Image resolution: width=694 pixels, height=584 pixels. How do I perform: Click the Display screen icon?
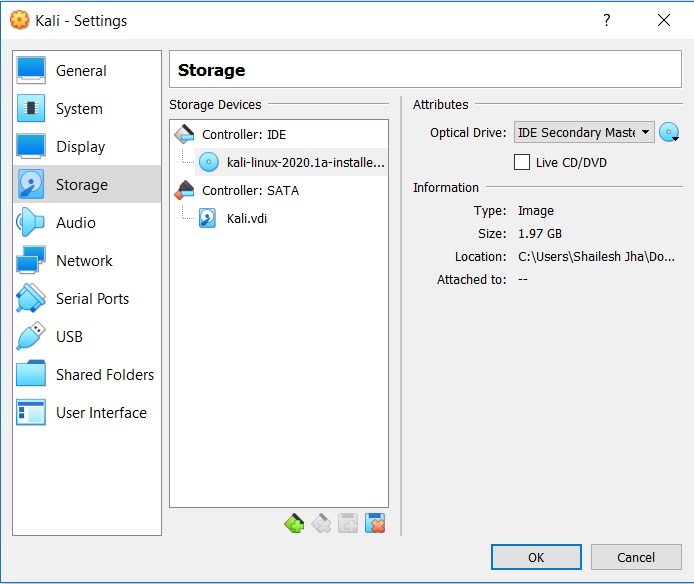(x=31, y=146)
